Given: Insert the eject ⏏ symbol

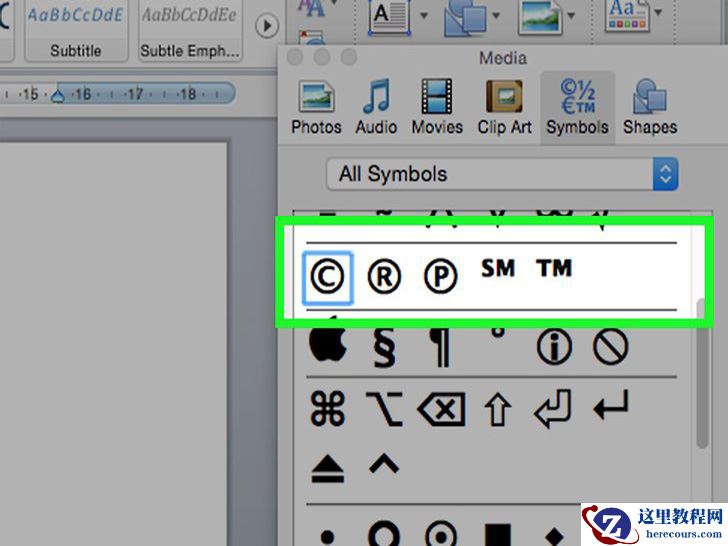Looking at the screenshot, I should coord(328,468).
